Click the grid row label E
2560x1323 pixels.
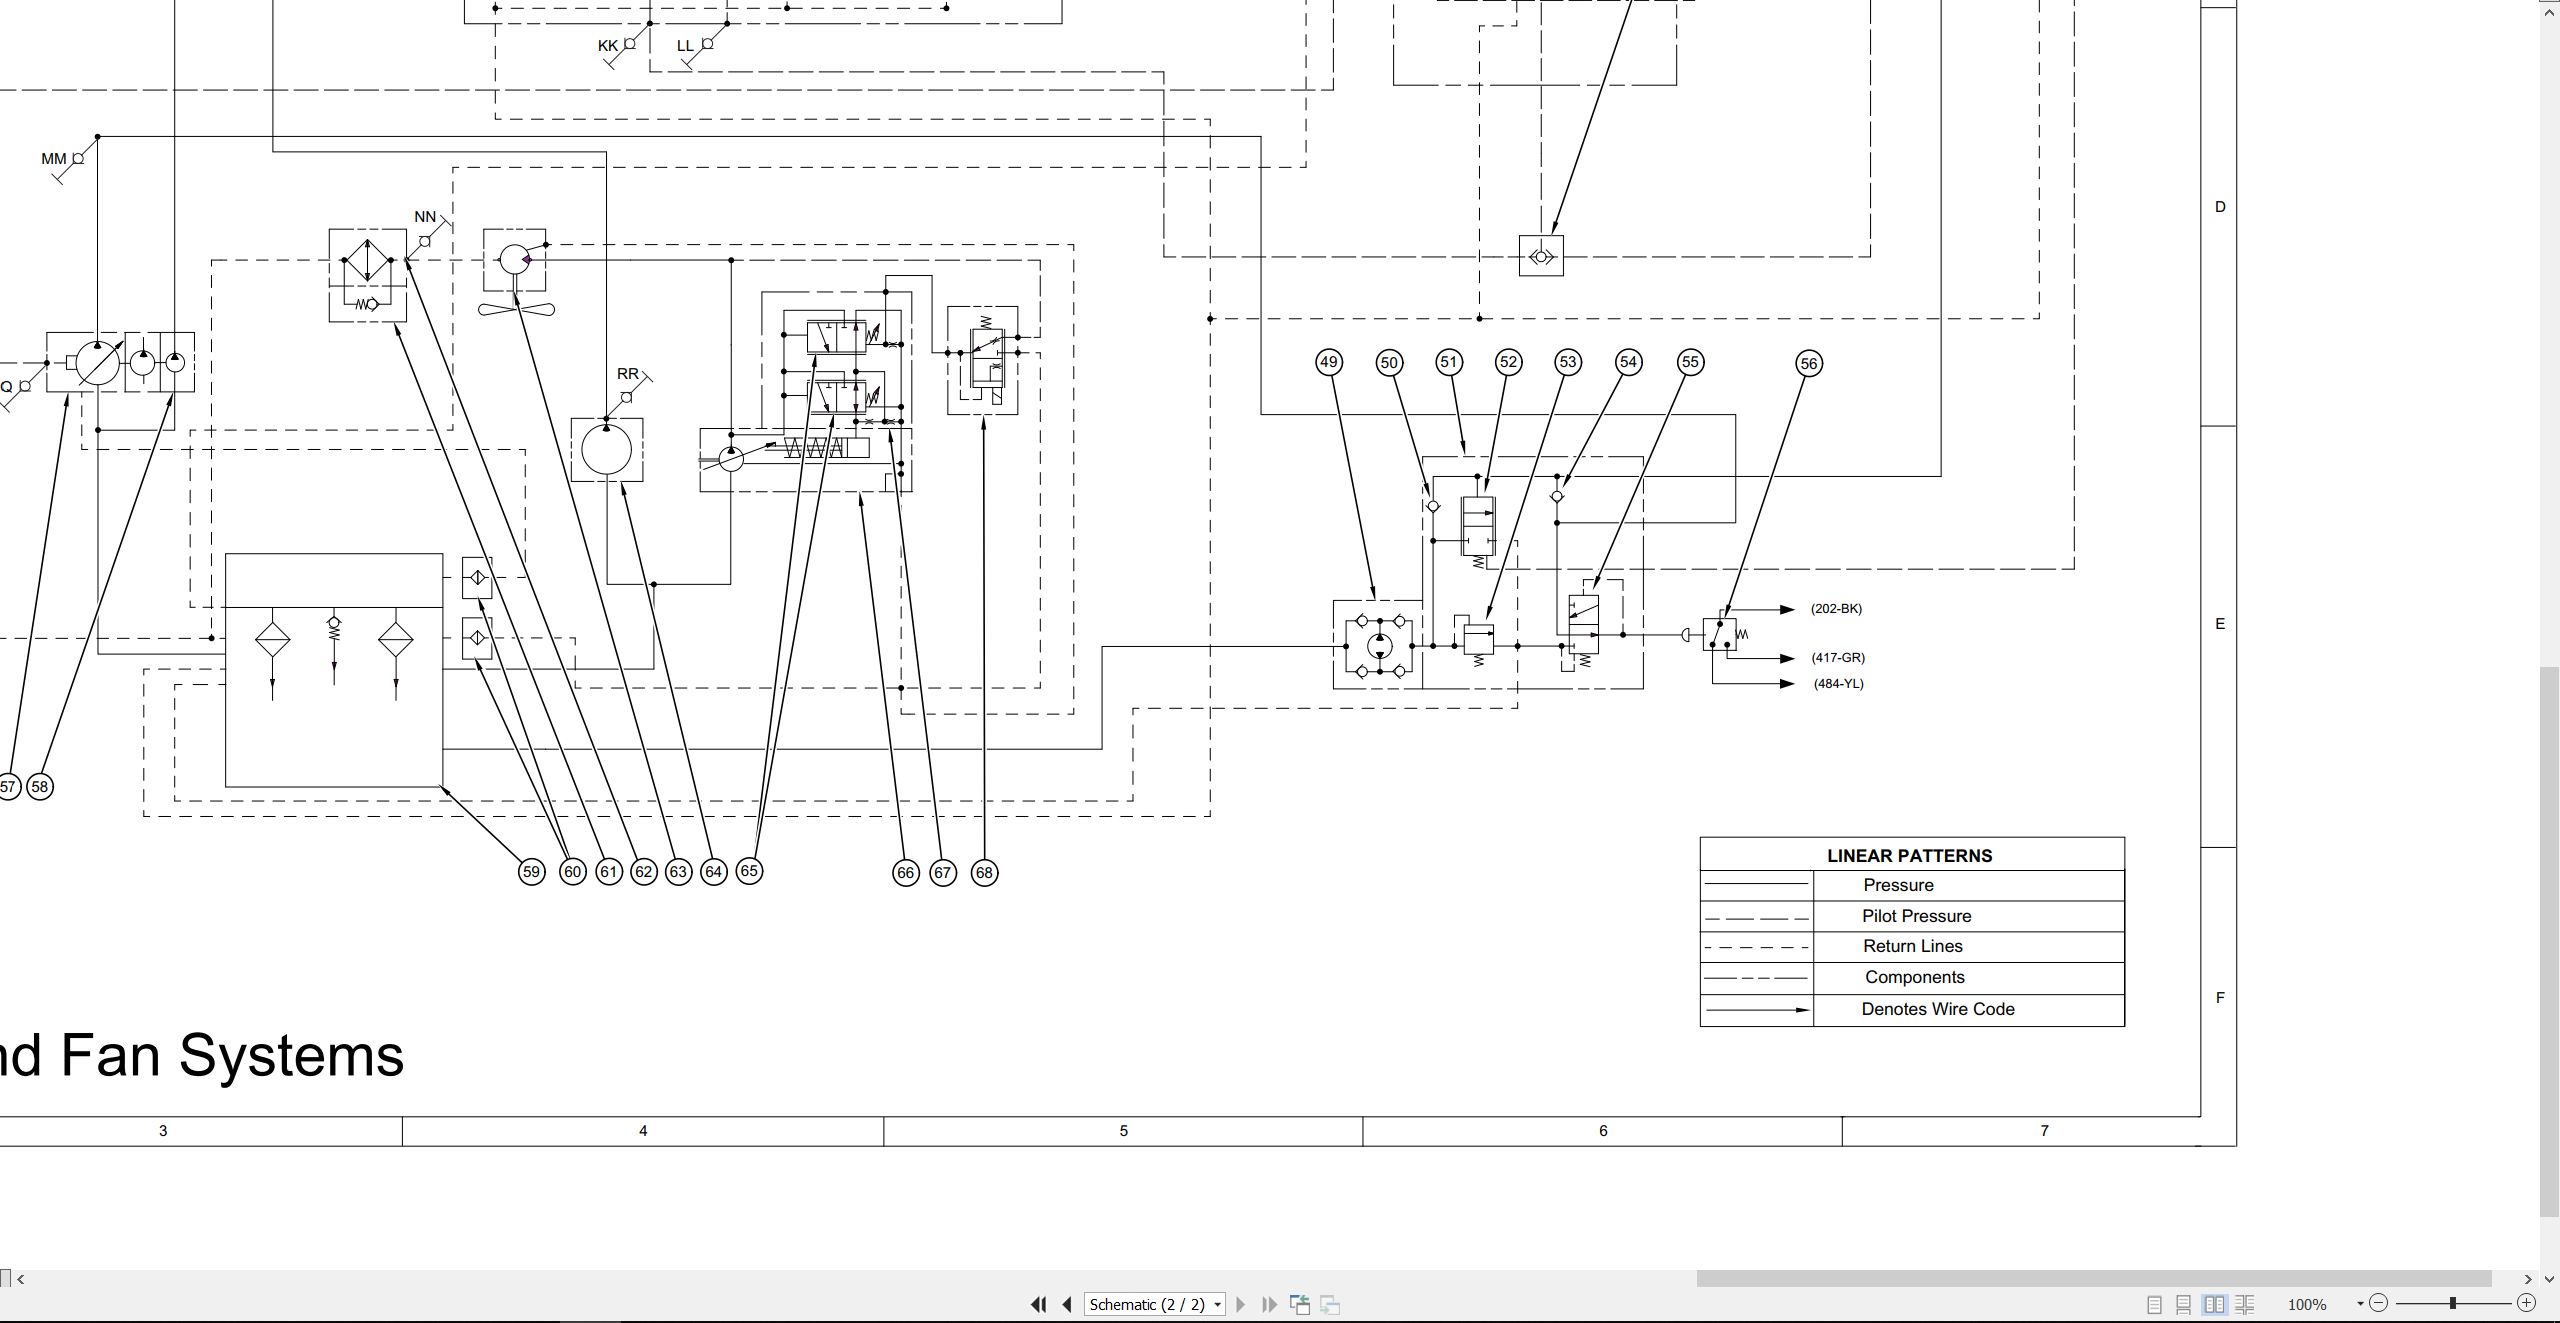2220,624
